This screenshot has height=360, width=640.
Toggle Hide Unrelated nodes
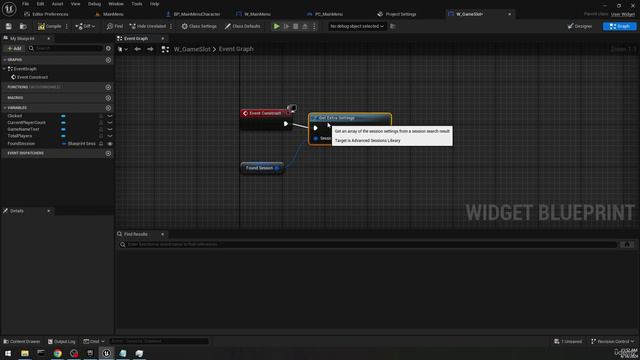point(148,26)
